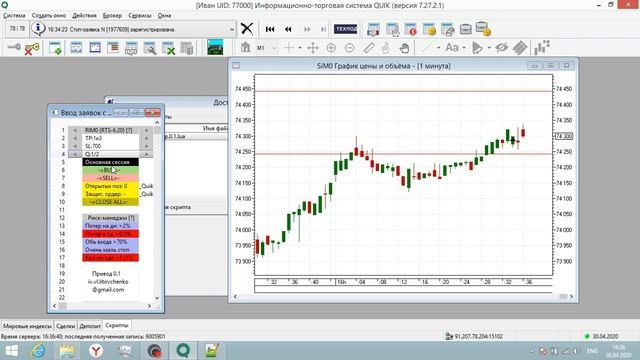Image resolution: width=640 pixels, height=360 pixels.
Task: Click left arrow beside TP:1x3 row
Action: 75,138
